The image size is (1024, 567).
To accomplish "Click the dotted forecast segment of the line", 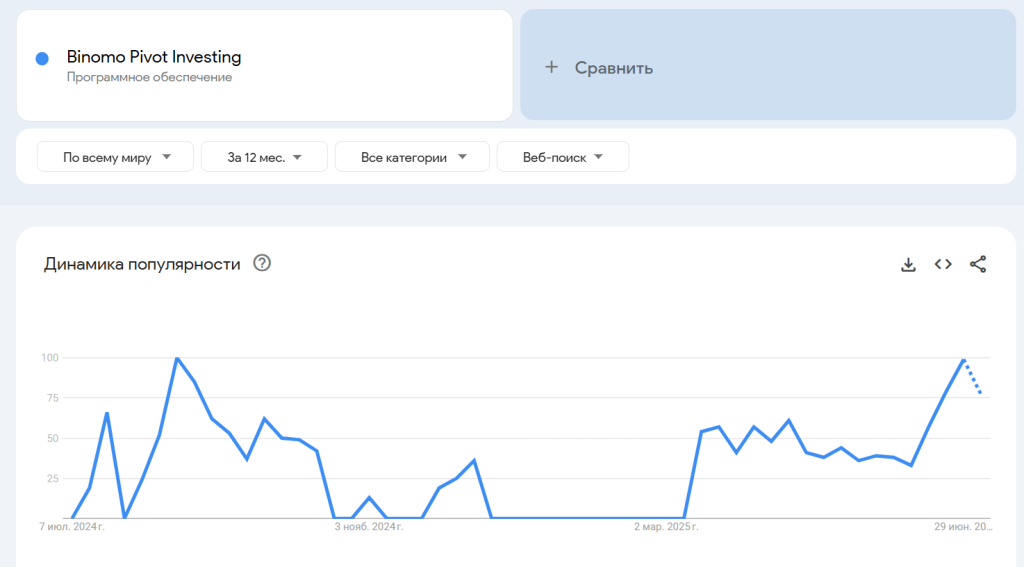I will coord(973,377).
